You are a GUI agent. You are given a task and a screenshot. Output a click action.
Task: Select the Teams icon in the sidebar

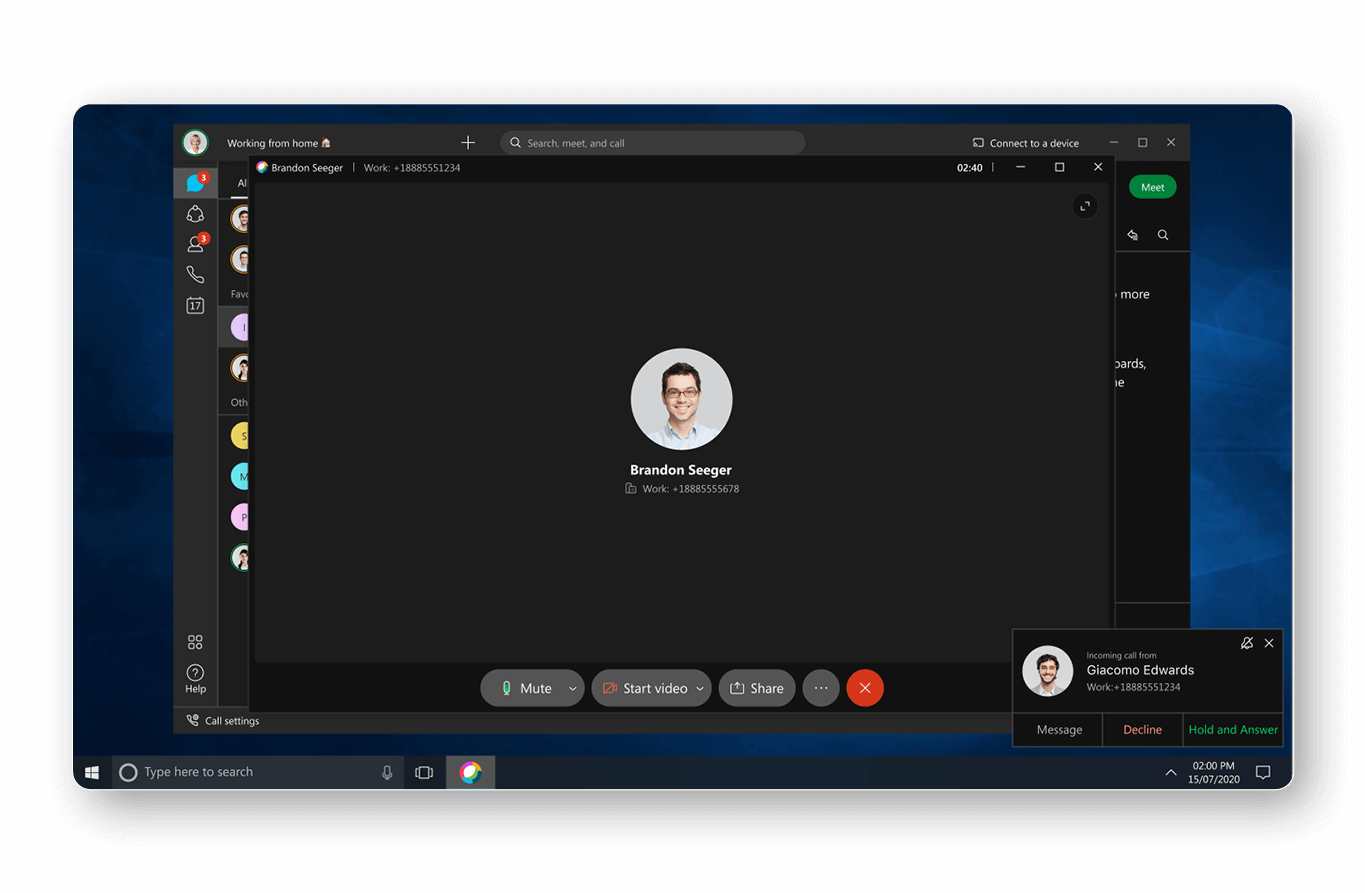tap(195, 214)
